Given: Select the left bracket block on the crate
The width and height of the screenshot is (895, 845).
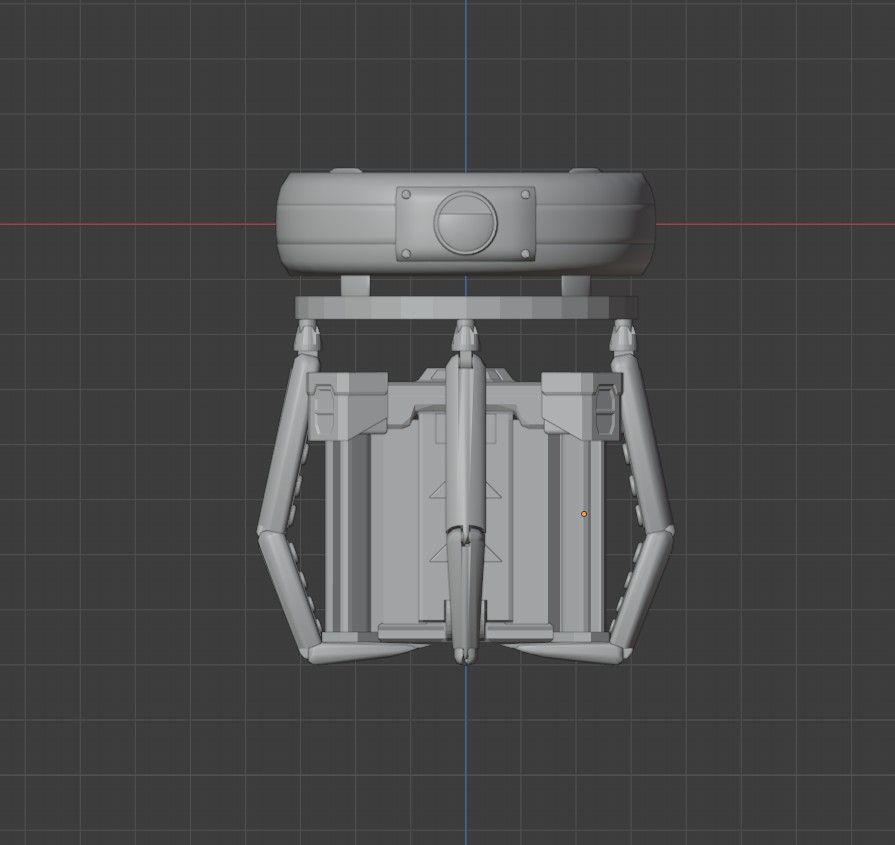Looking at the screenshot, I should (x=347, y=407).
